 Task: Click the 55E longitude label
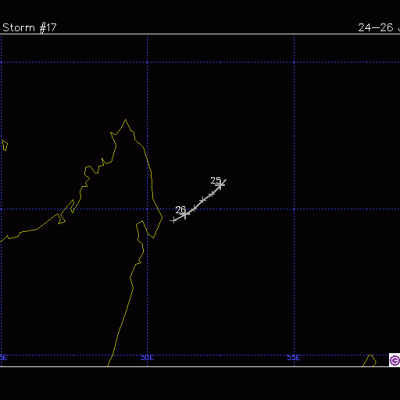(x=294, y=358)
